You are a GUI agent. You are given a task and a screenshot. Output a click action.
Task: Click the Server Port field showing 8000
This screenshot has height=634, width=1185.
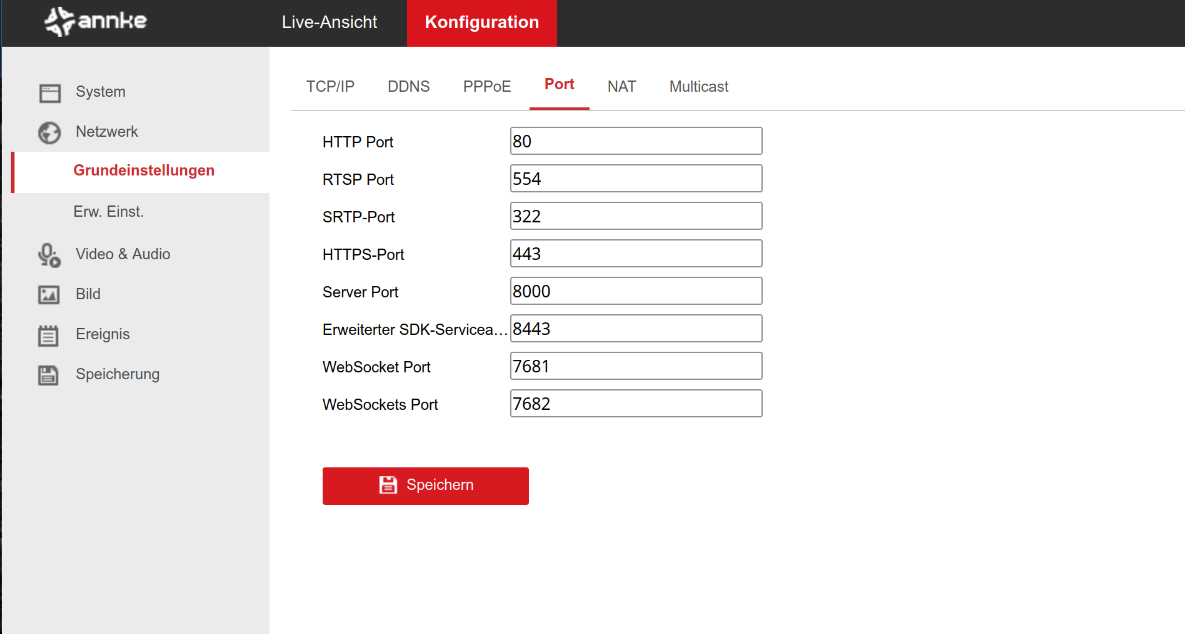pyautogui.click(x=636, y=291)
